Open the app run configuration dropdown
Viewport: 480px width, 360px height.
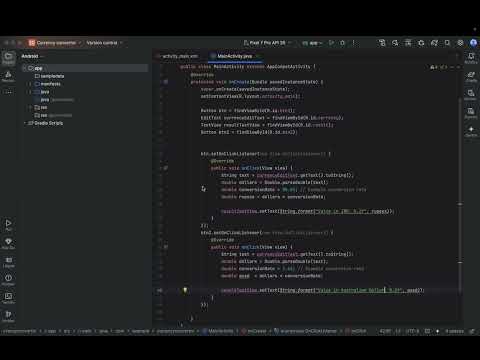pyautogui.click(x=312, y=43)
